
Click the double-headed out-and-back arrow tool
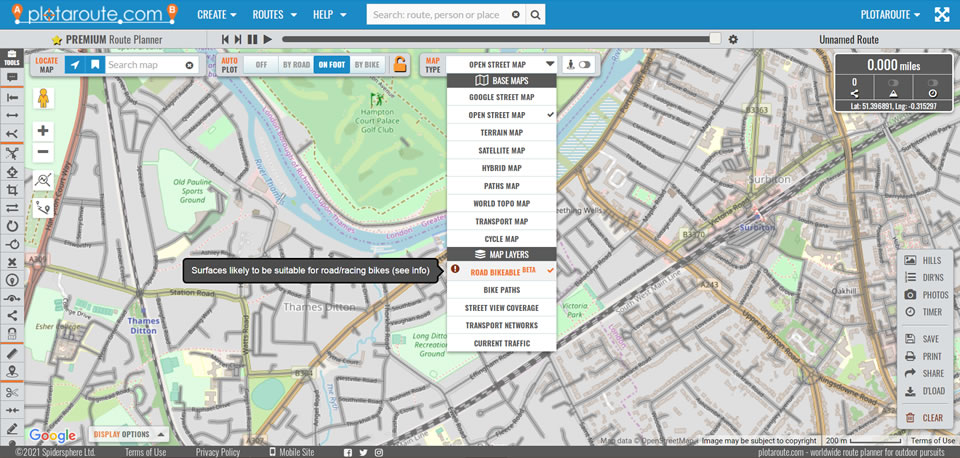point(12,115)
